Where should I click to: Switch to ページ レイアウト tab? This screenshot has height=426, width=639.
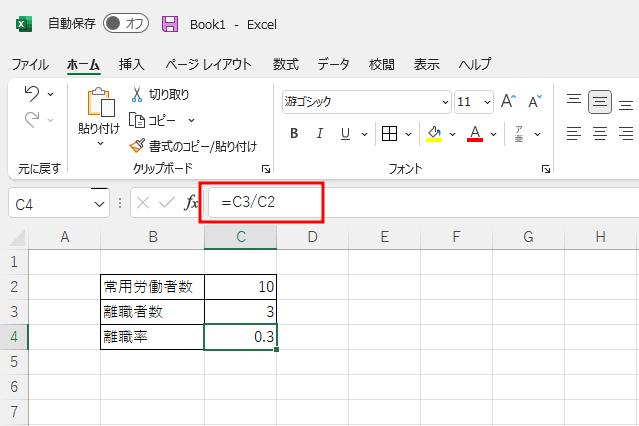[x=208, y=64]
